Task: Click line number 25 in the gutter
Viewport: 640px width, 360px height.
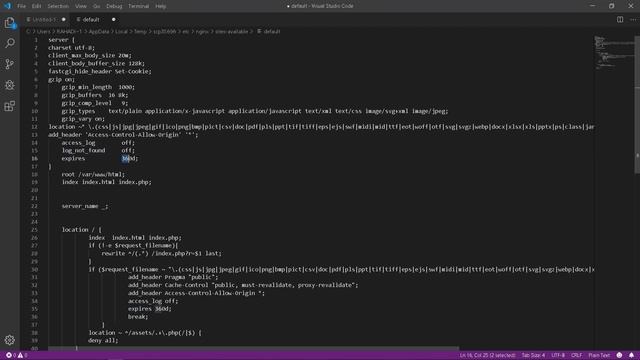Action: pyautogui.click(x=34, y=230)
